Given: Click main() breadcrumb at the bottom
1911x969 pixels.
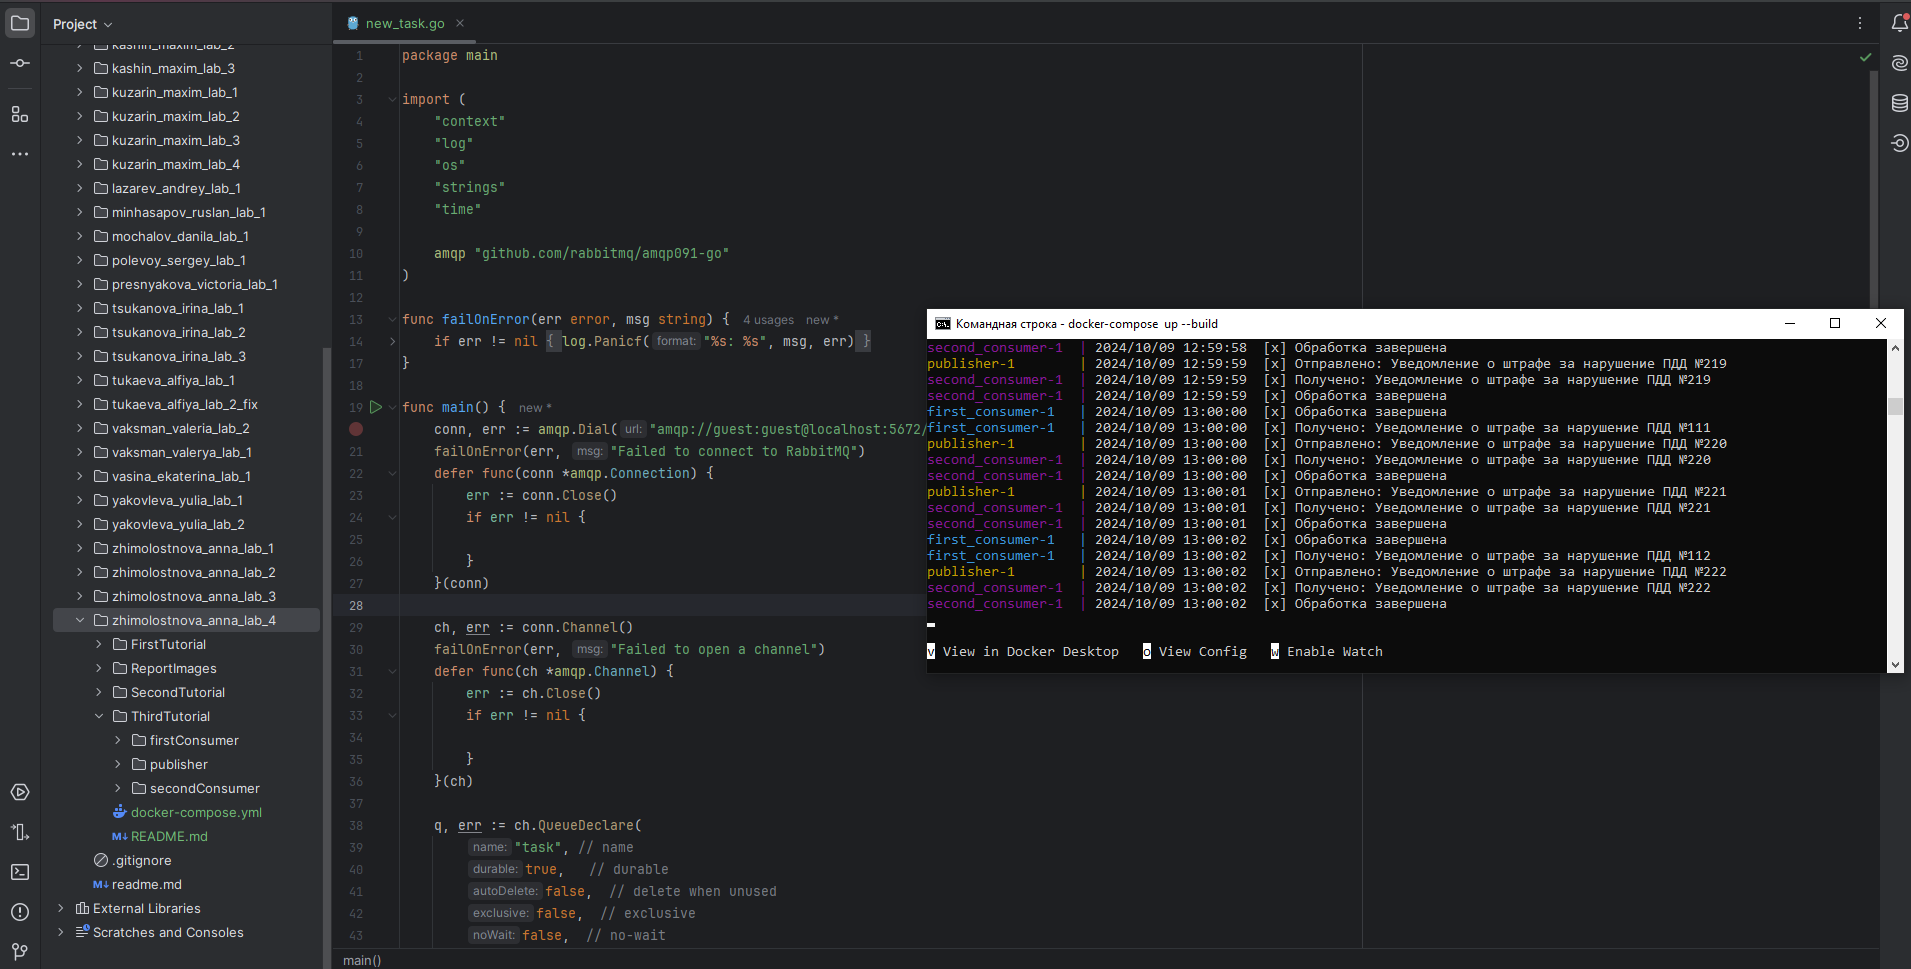Looking at the screenshot, I should coord(362,960).
